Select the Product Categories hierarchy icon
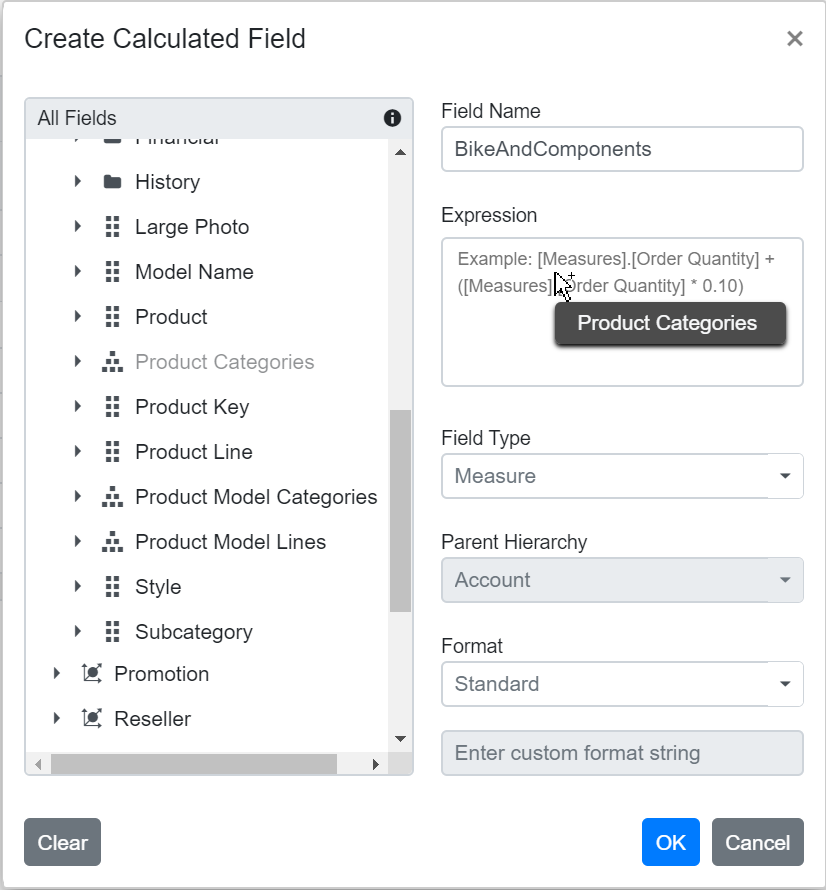This screenshot has width=826, height=890. coord(112,362)
